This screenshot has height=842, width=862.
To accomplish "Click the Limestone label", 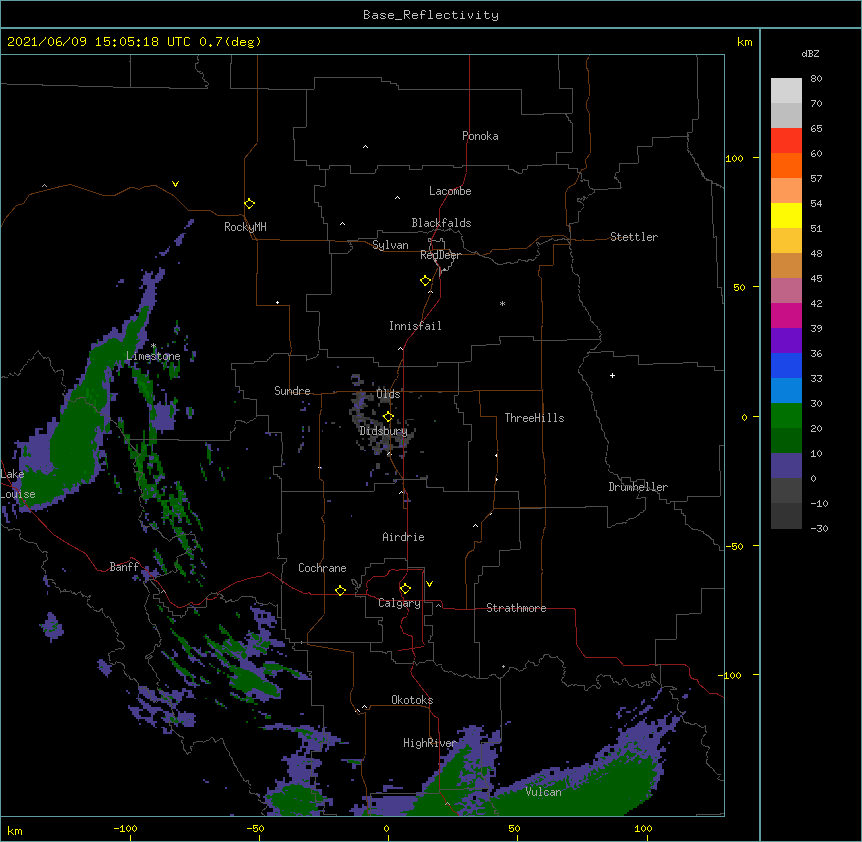I will 153,356.
